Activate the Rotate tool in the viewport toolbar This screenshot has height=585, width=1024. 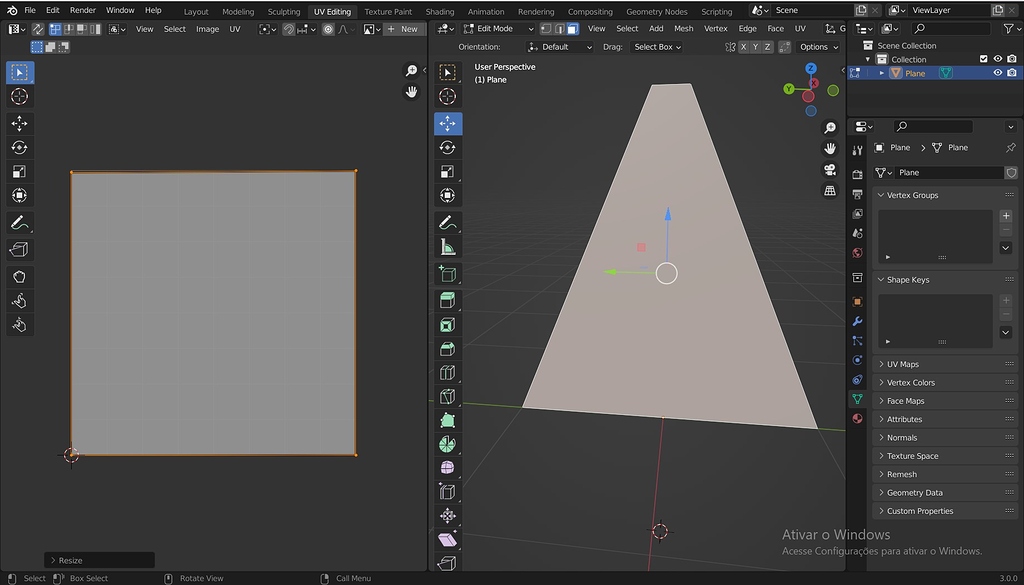click(x=447, y=147)
